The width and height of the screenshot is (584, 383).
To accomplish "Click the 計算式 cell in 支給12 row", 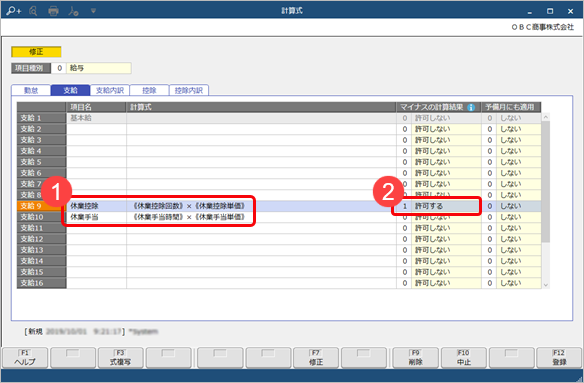I will pyautogui.click(x=261, y=239).
